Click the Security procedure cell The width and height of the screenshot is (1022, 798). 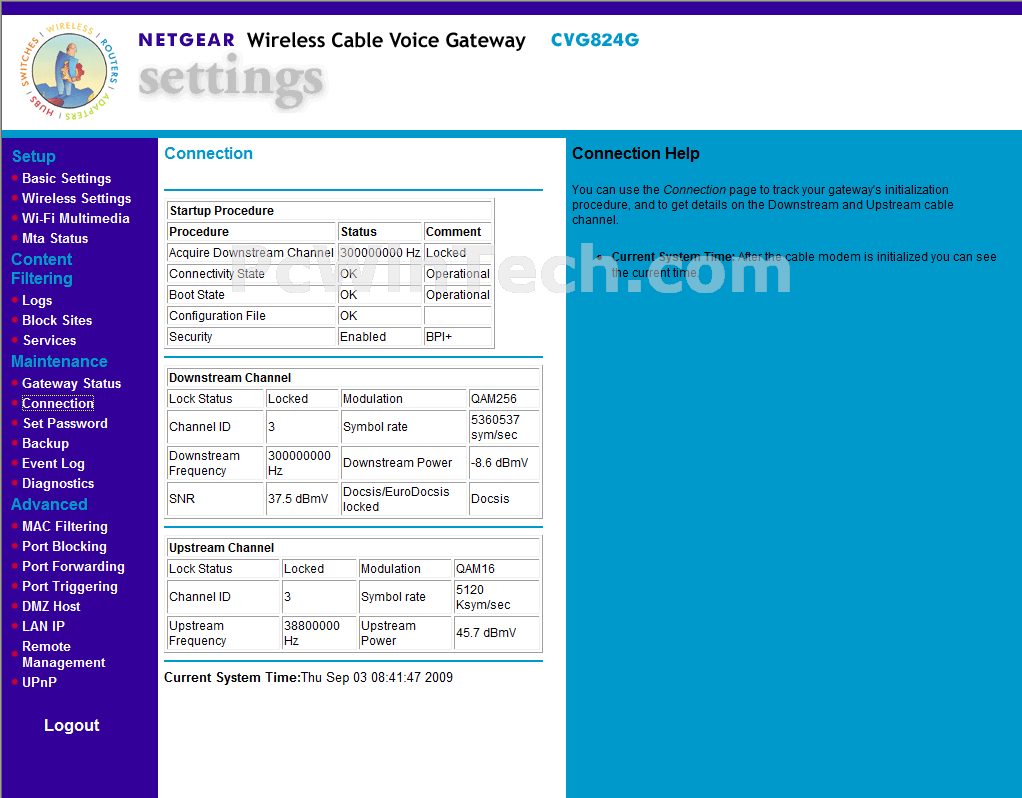click(x=252, y=336)
